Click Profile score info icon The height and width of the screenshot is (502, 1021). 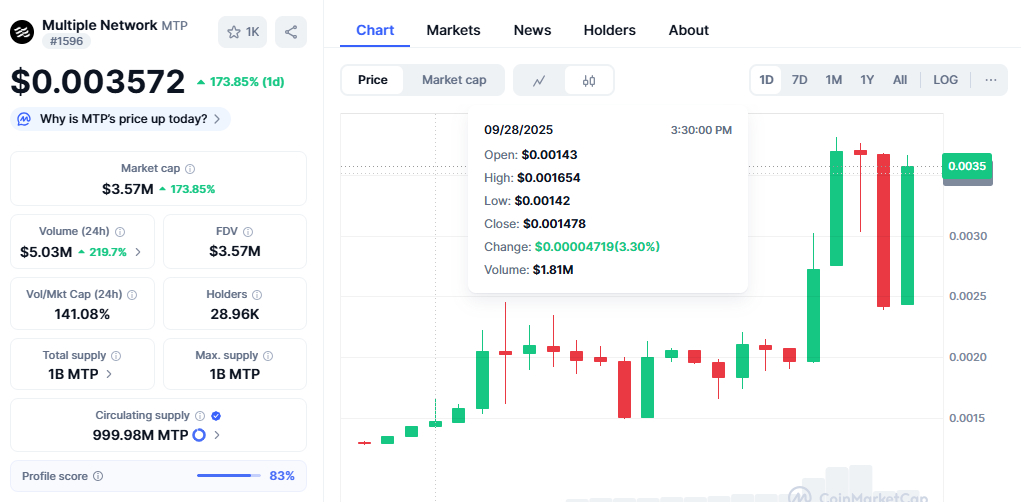98,476
